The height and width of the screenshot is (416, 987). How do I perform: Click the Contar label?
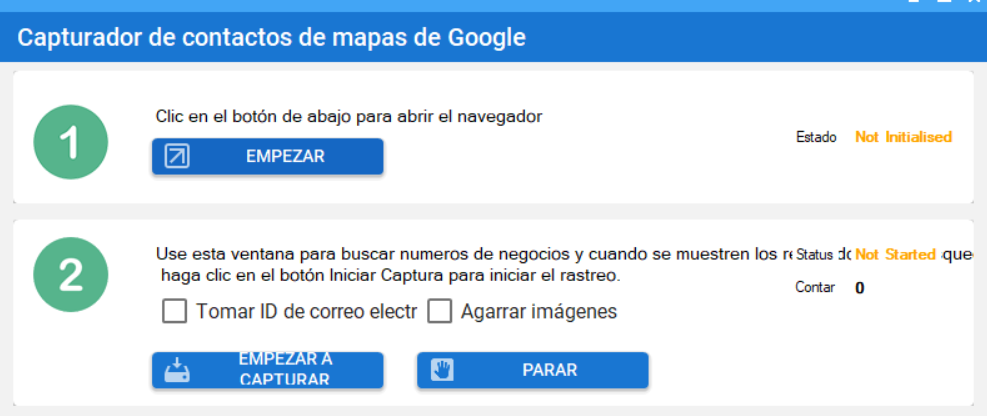(815, 288)
